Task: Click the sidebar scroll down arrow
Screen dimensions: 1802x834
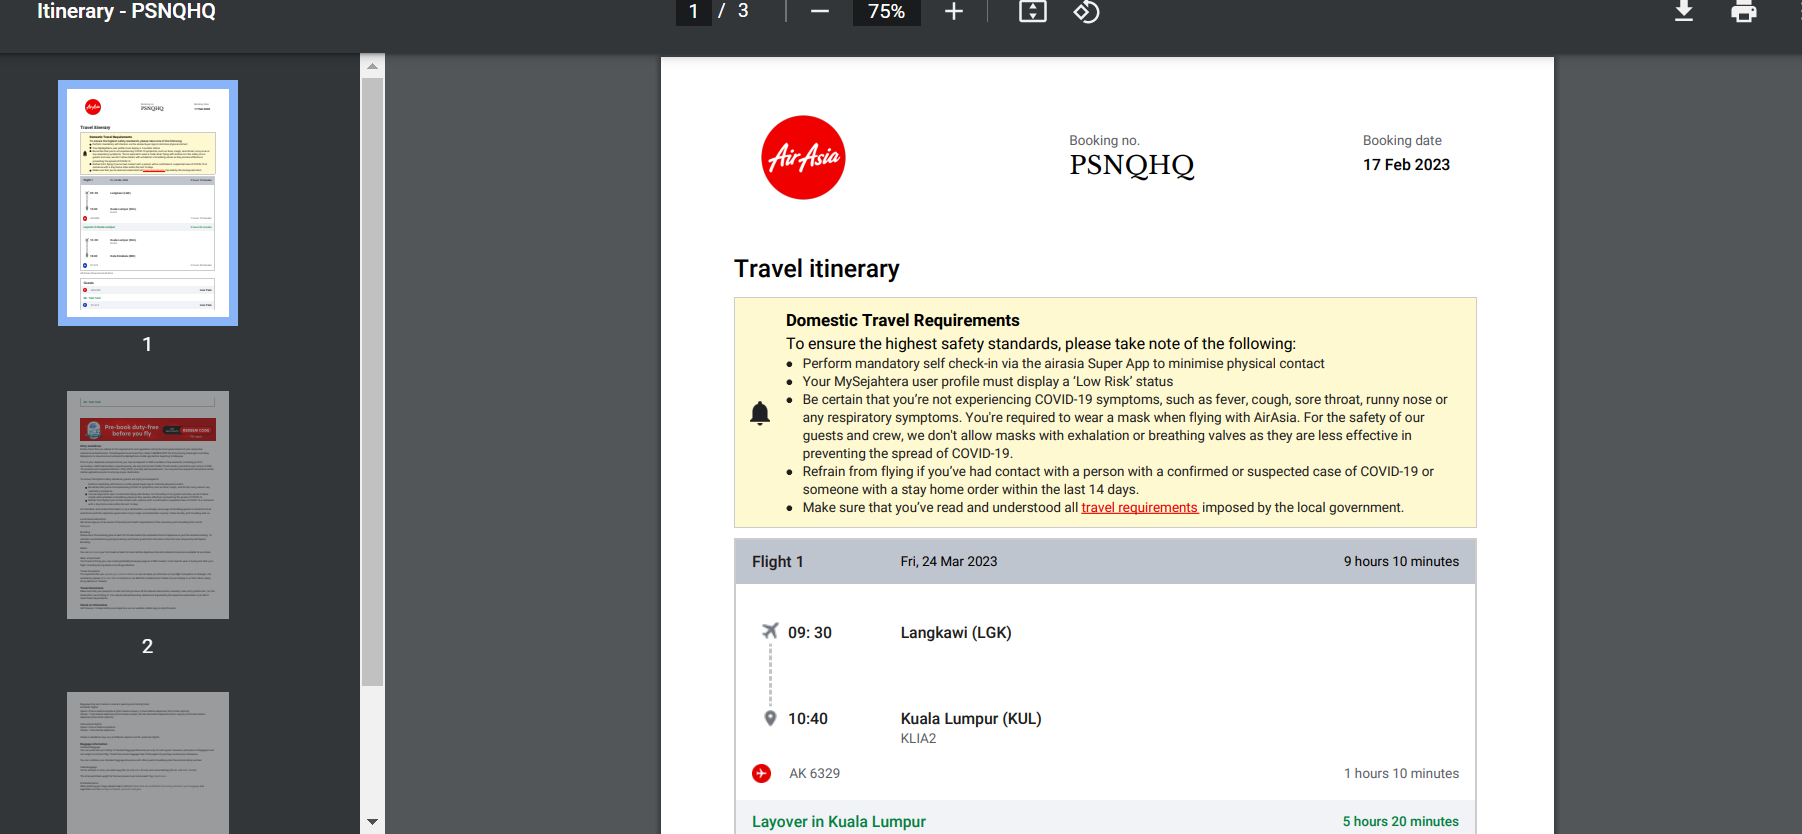Action: point(372,822)
